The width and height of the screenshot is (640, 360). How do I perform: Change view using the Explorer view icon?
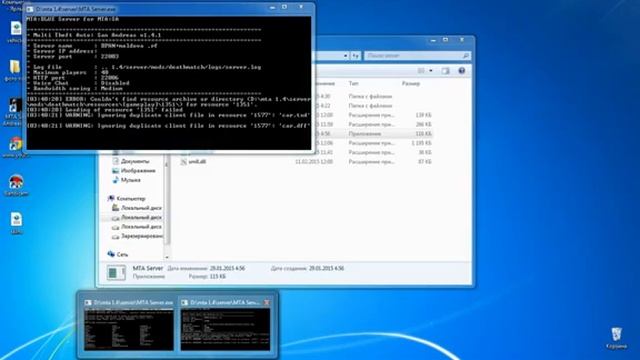[x=421, y=71]
